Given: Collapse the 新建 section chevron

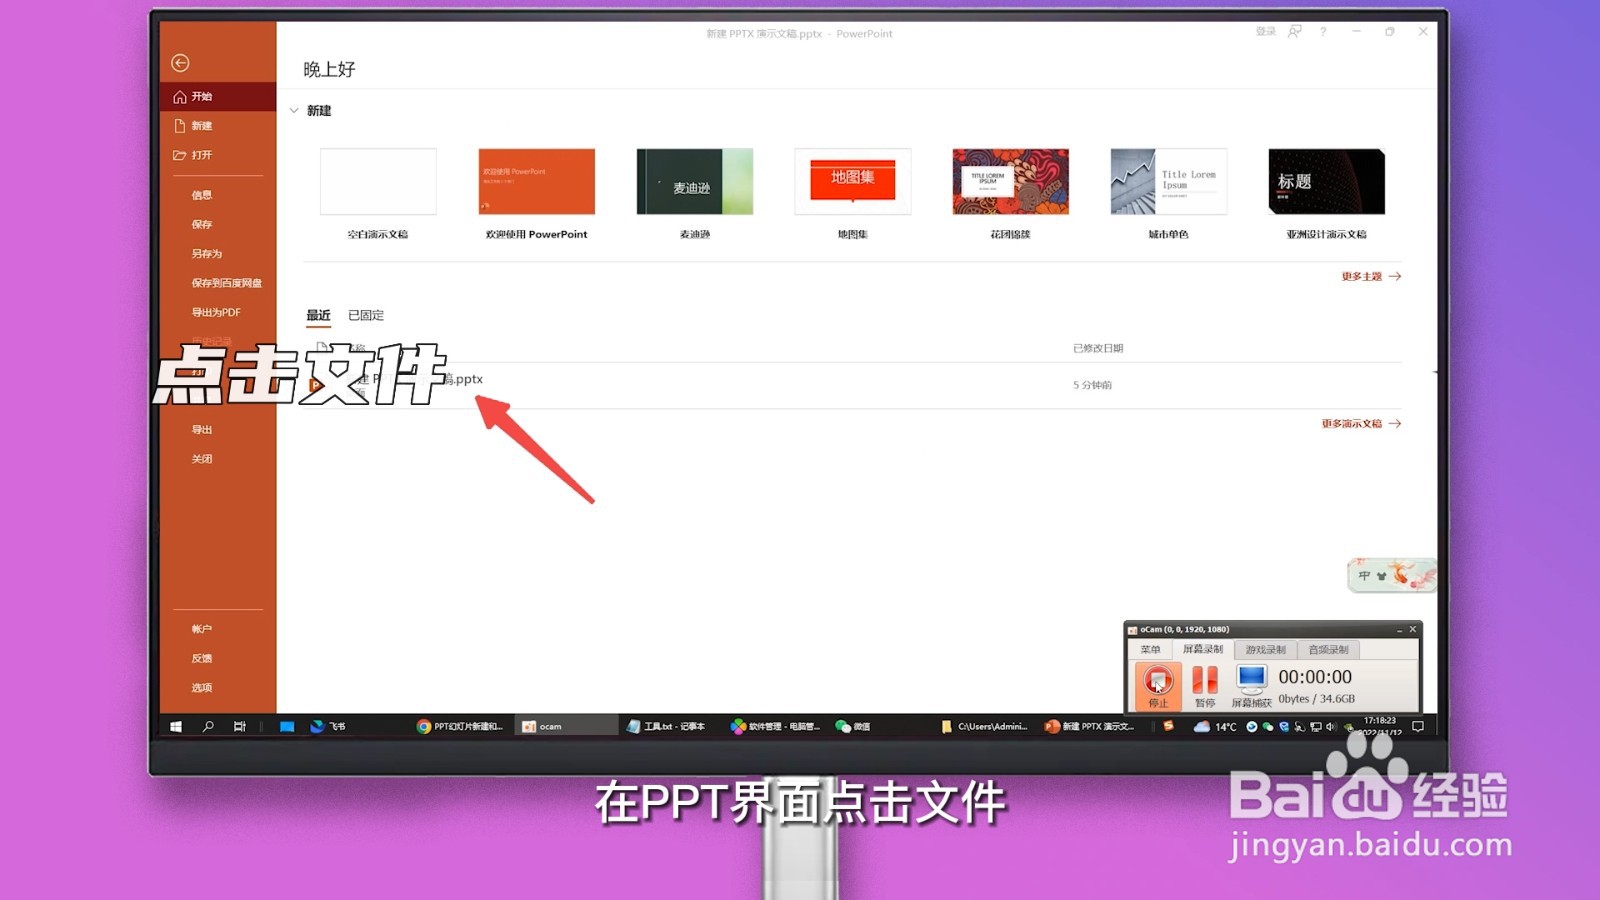Looking at the screenshot, I should pyautogui.click(x=294, y=111).
